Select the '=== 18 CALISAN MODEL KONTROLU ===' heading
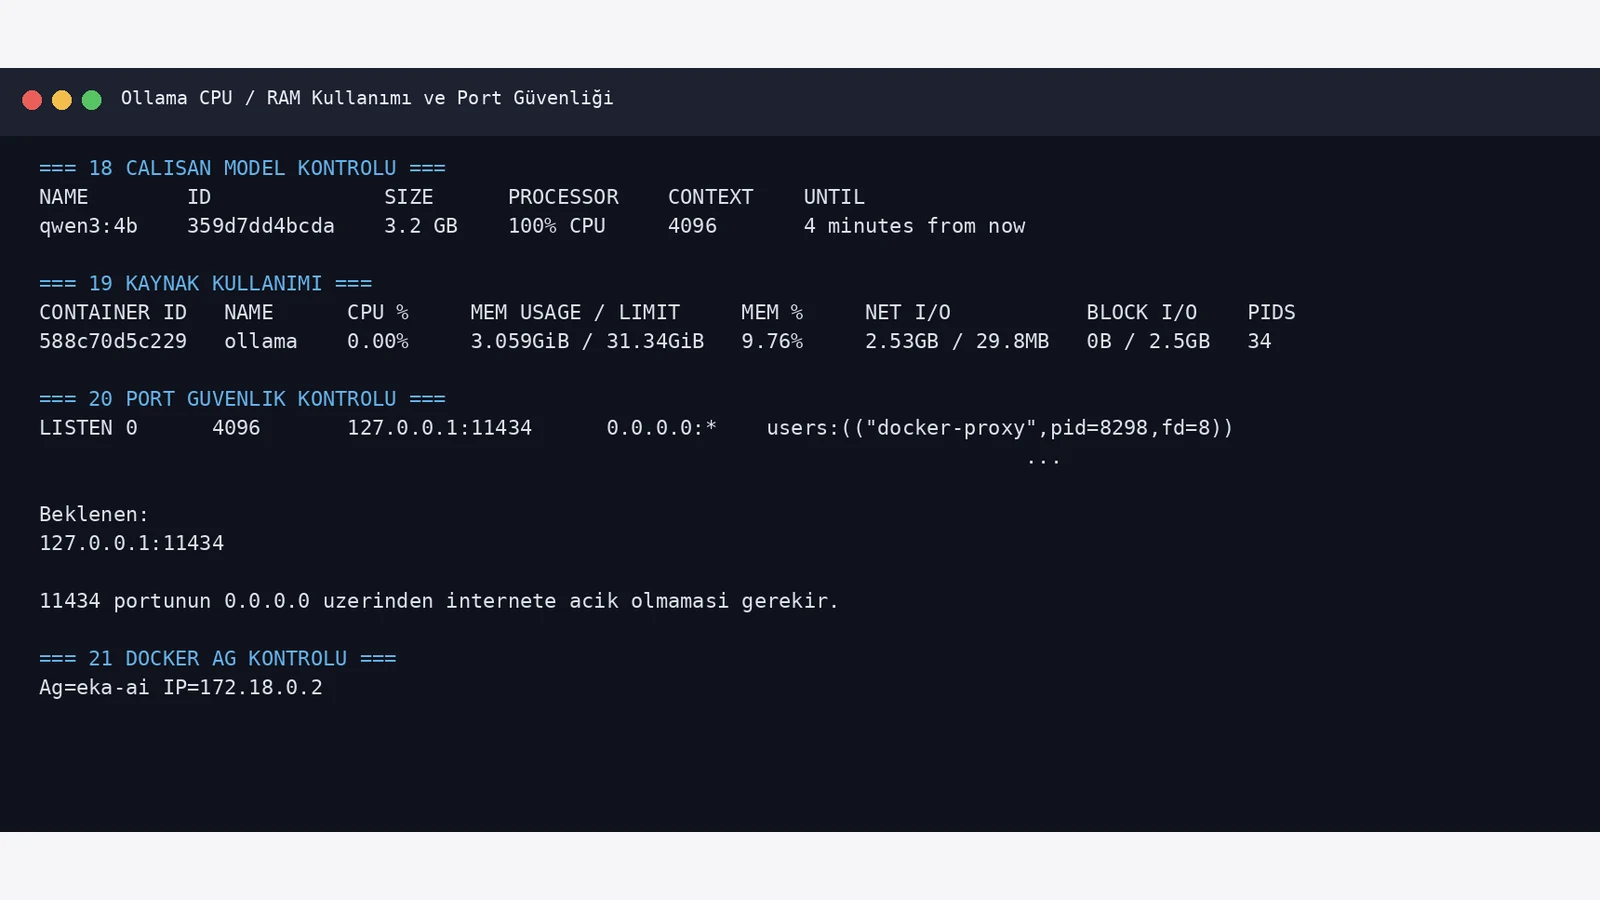Screen dimensions: 1600x900 point(242,168)
